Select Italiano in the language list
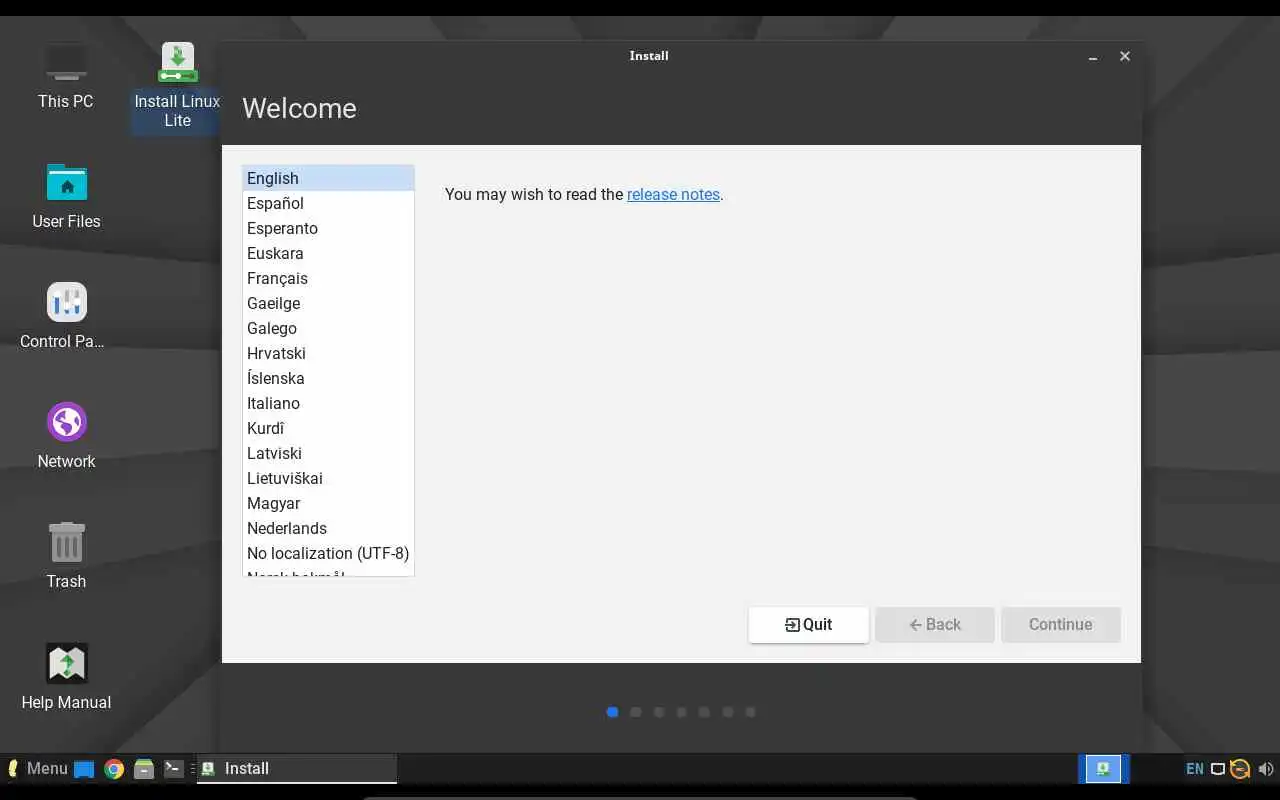1280x800 pixels. click(x=328, y=403)
